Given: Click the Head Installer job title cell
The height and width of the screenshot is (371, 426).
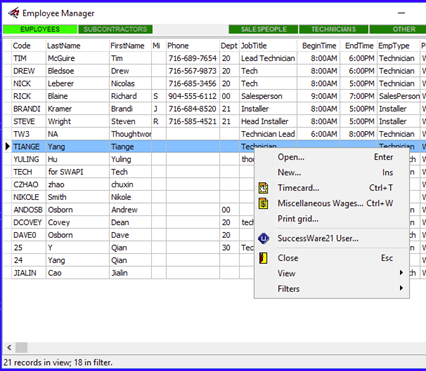Looking at the screenshot, I should (x=268, y=122).
